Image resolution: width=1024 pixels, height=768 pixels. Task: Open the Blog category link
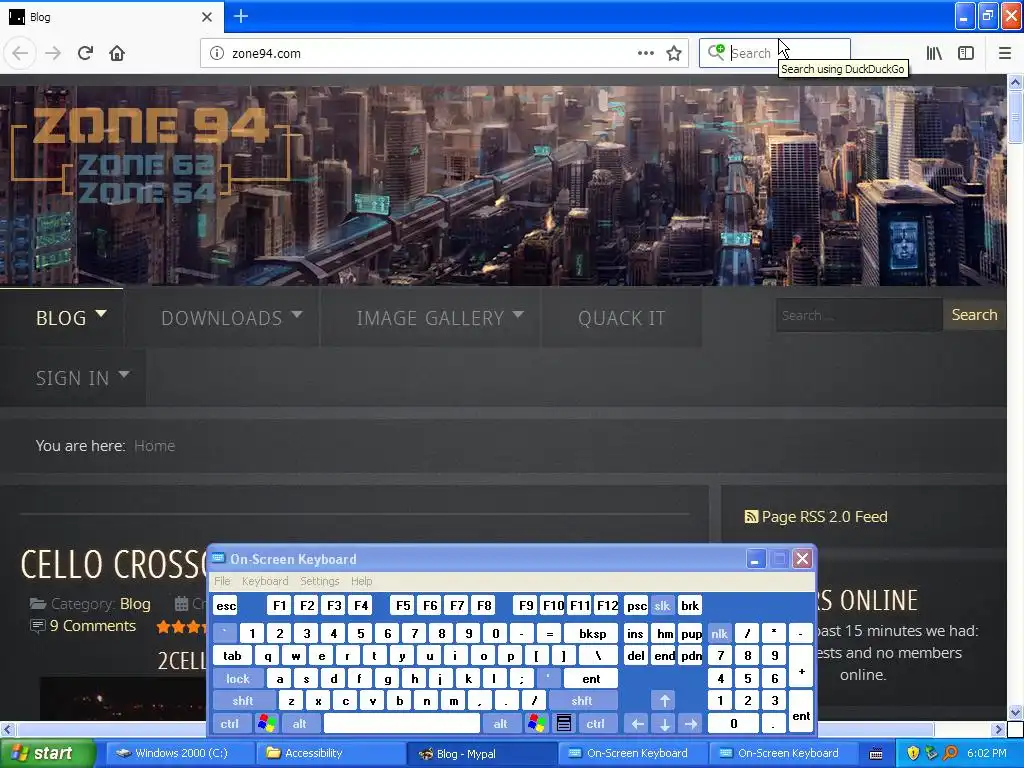(135, 603)
